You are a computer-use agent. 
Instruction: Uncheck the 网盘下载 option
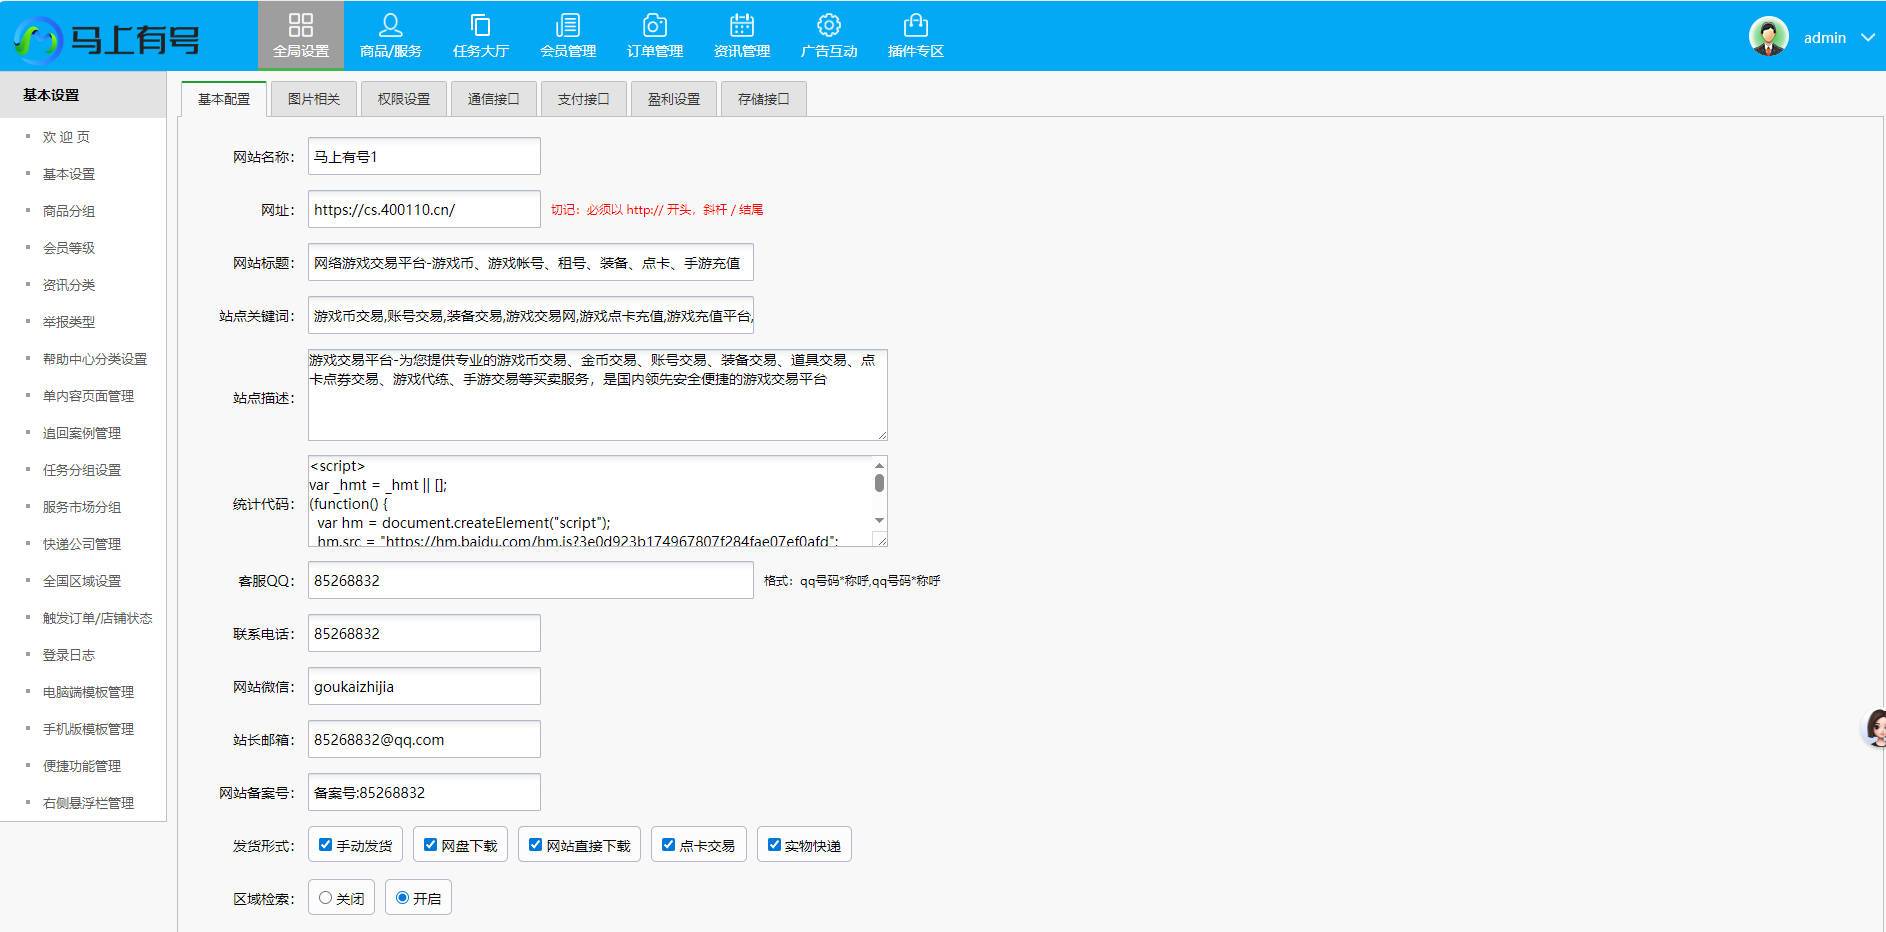tap(428, 844)
